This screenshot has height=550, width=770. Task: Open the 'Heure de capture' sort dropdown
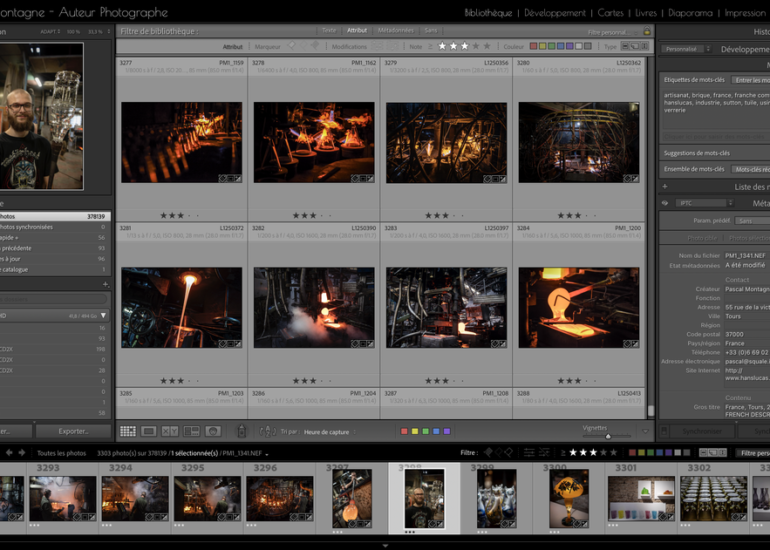coord(328,431)
